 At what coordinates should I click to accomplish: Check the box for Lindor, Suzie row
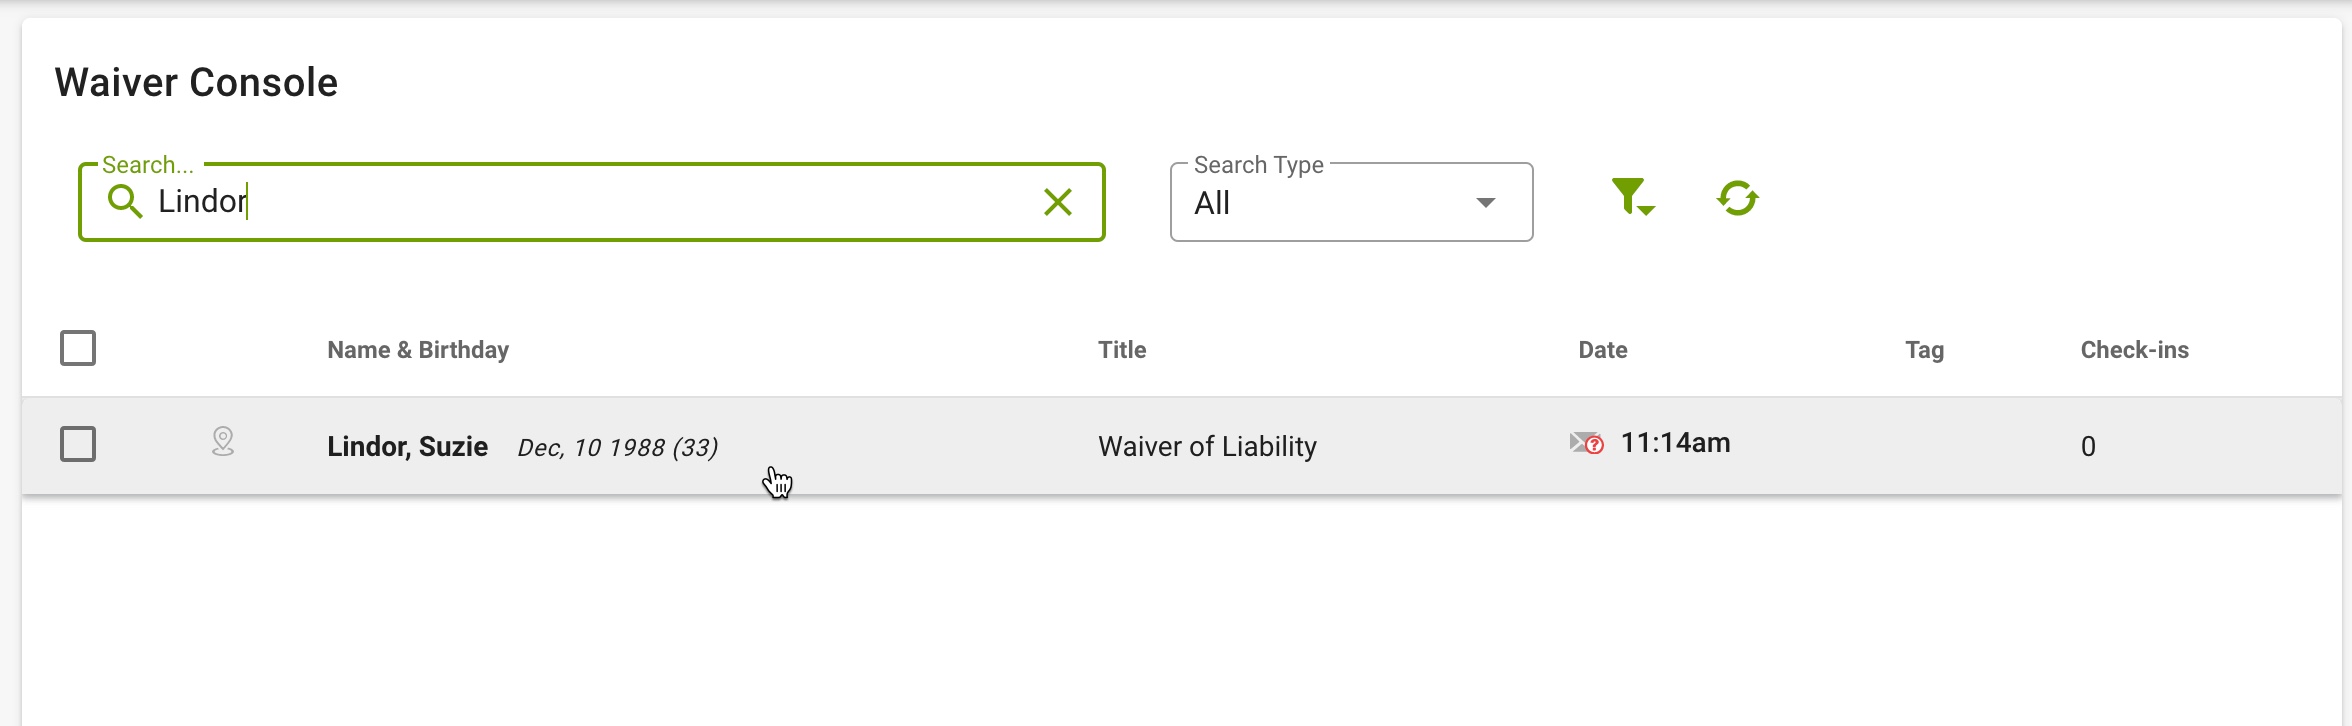pos(78,444)
